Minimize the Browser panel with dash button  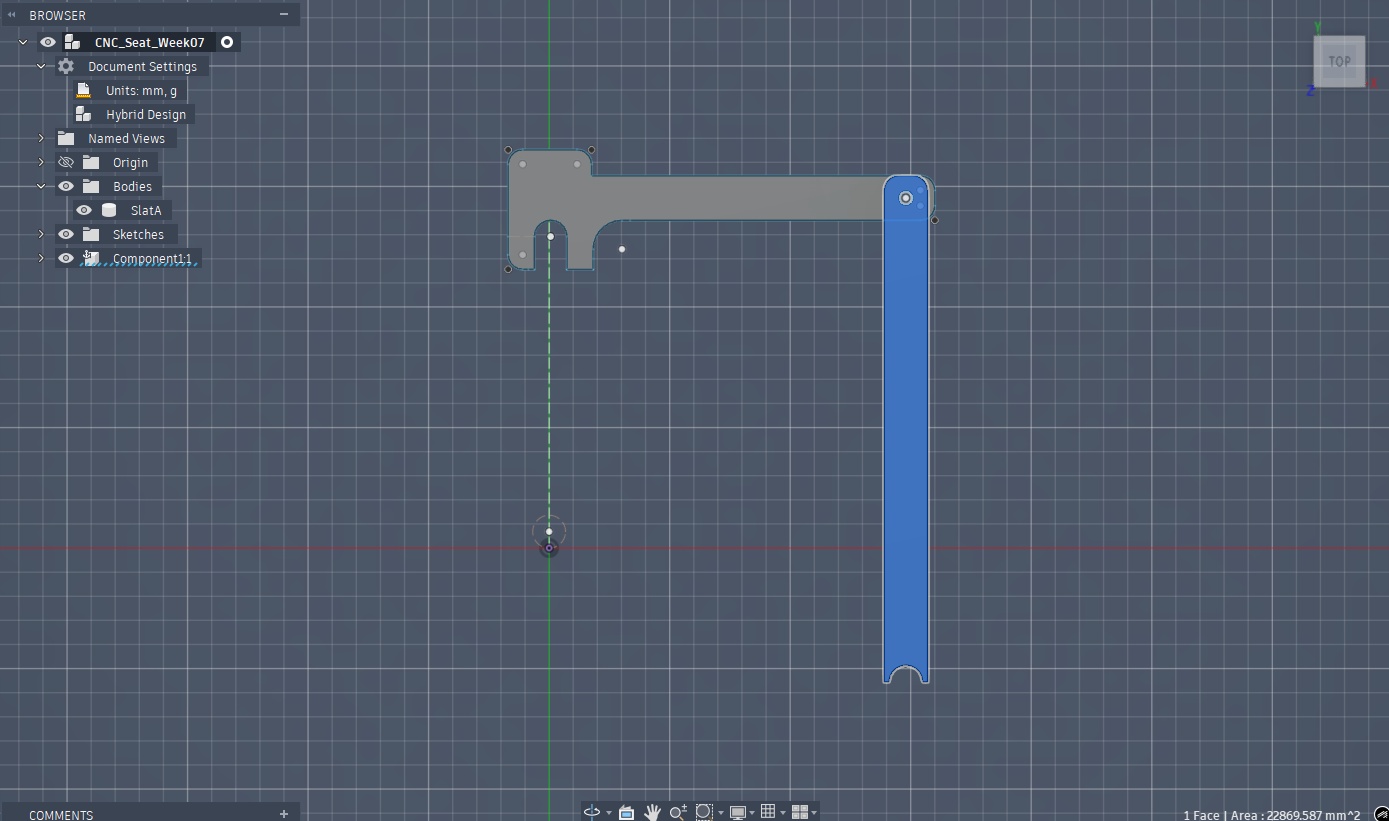pos(284,14)
